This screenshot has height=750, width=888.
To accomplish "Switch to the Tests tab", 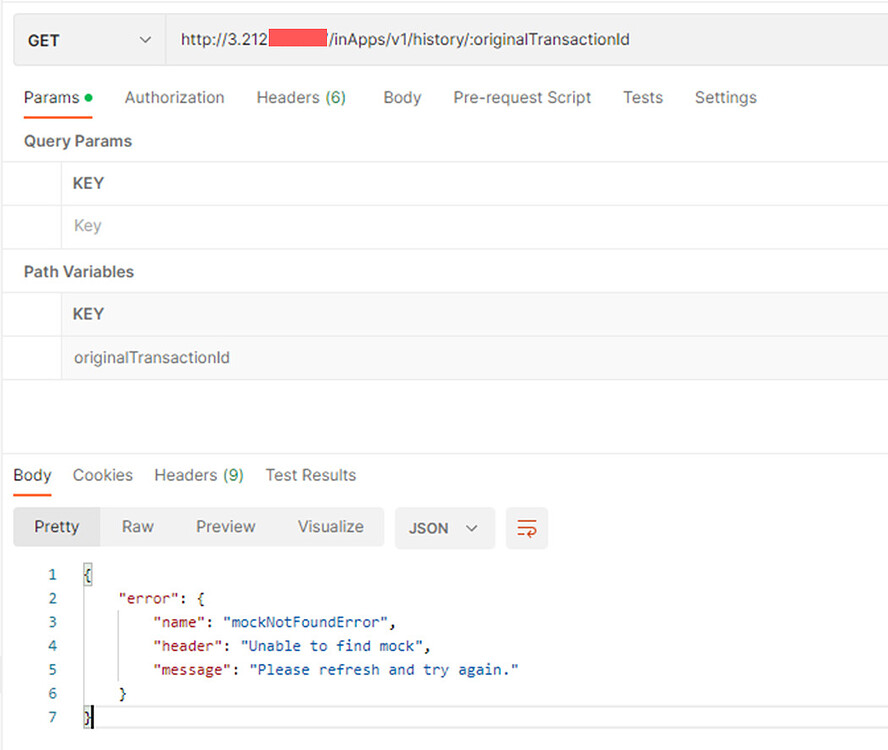I will click(643, 97).
